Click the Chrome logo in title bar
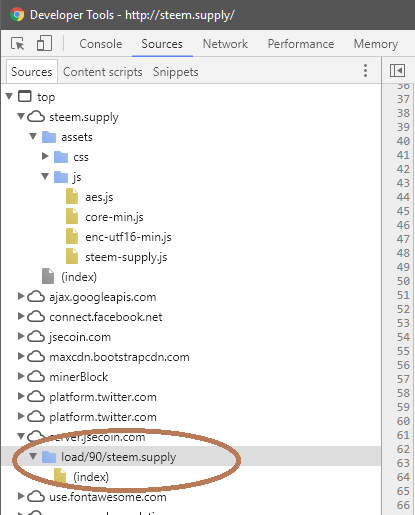 pos(17,15)
